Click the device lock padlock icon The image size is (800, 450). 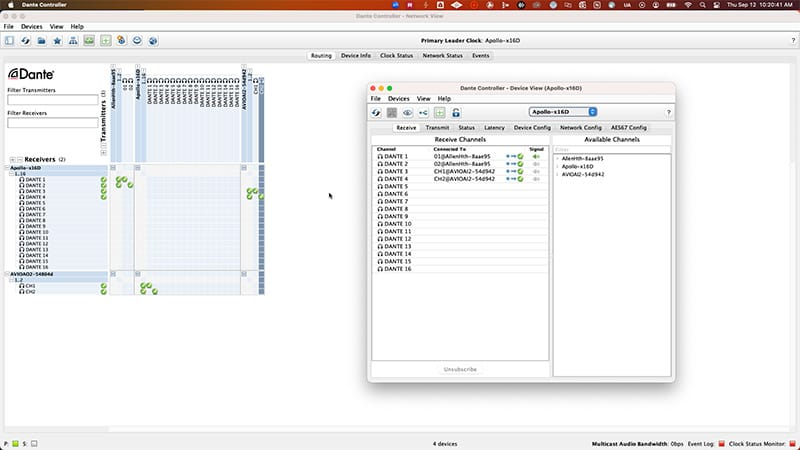(456, 112)
